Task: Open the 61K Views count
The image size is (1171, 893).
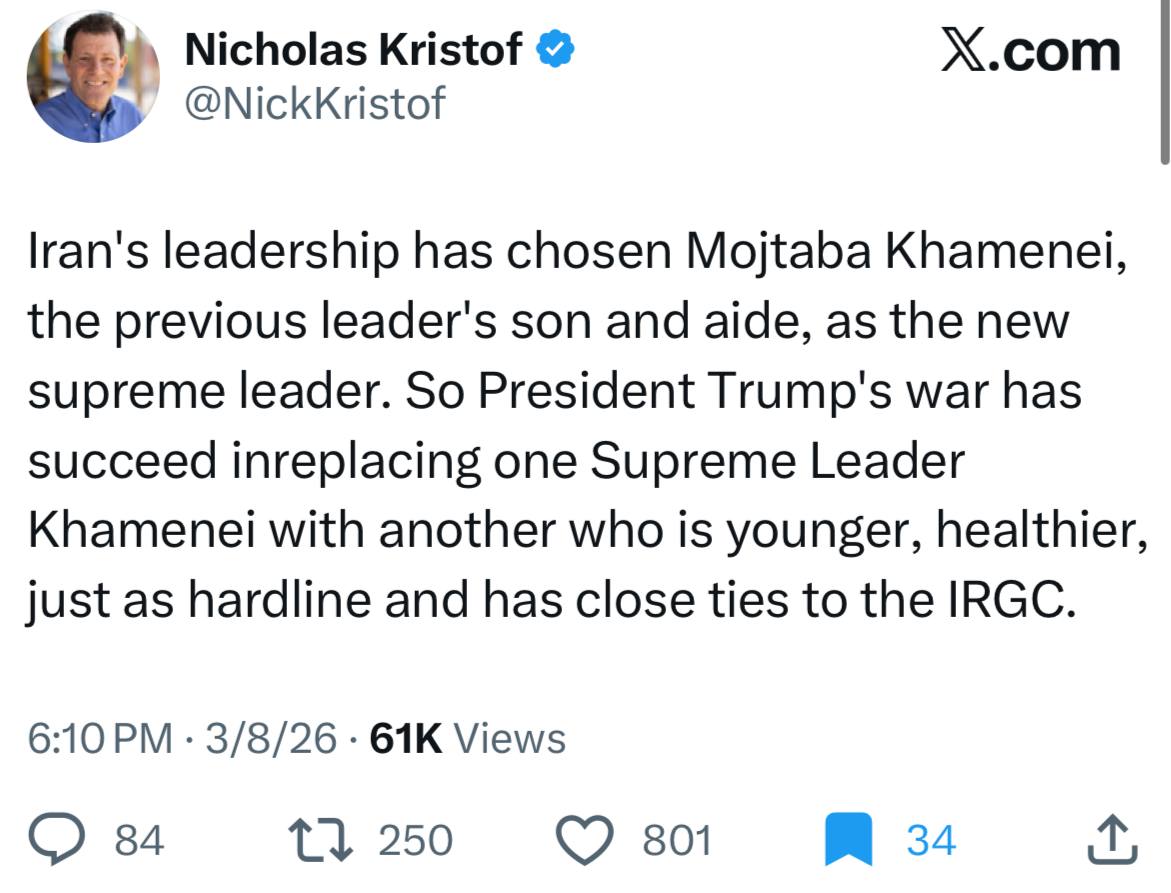Action: point(467,739)
